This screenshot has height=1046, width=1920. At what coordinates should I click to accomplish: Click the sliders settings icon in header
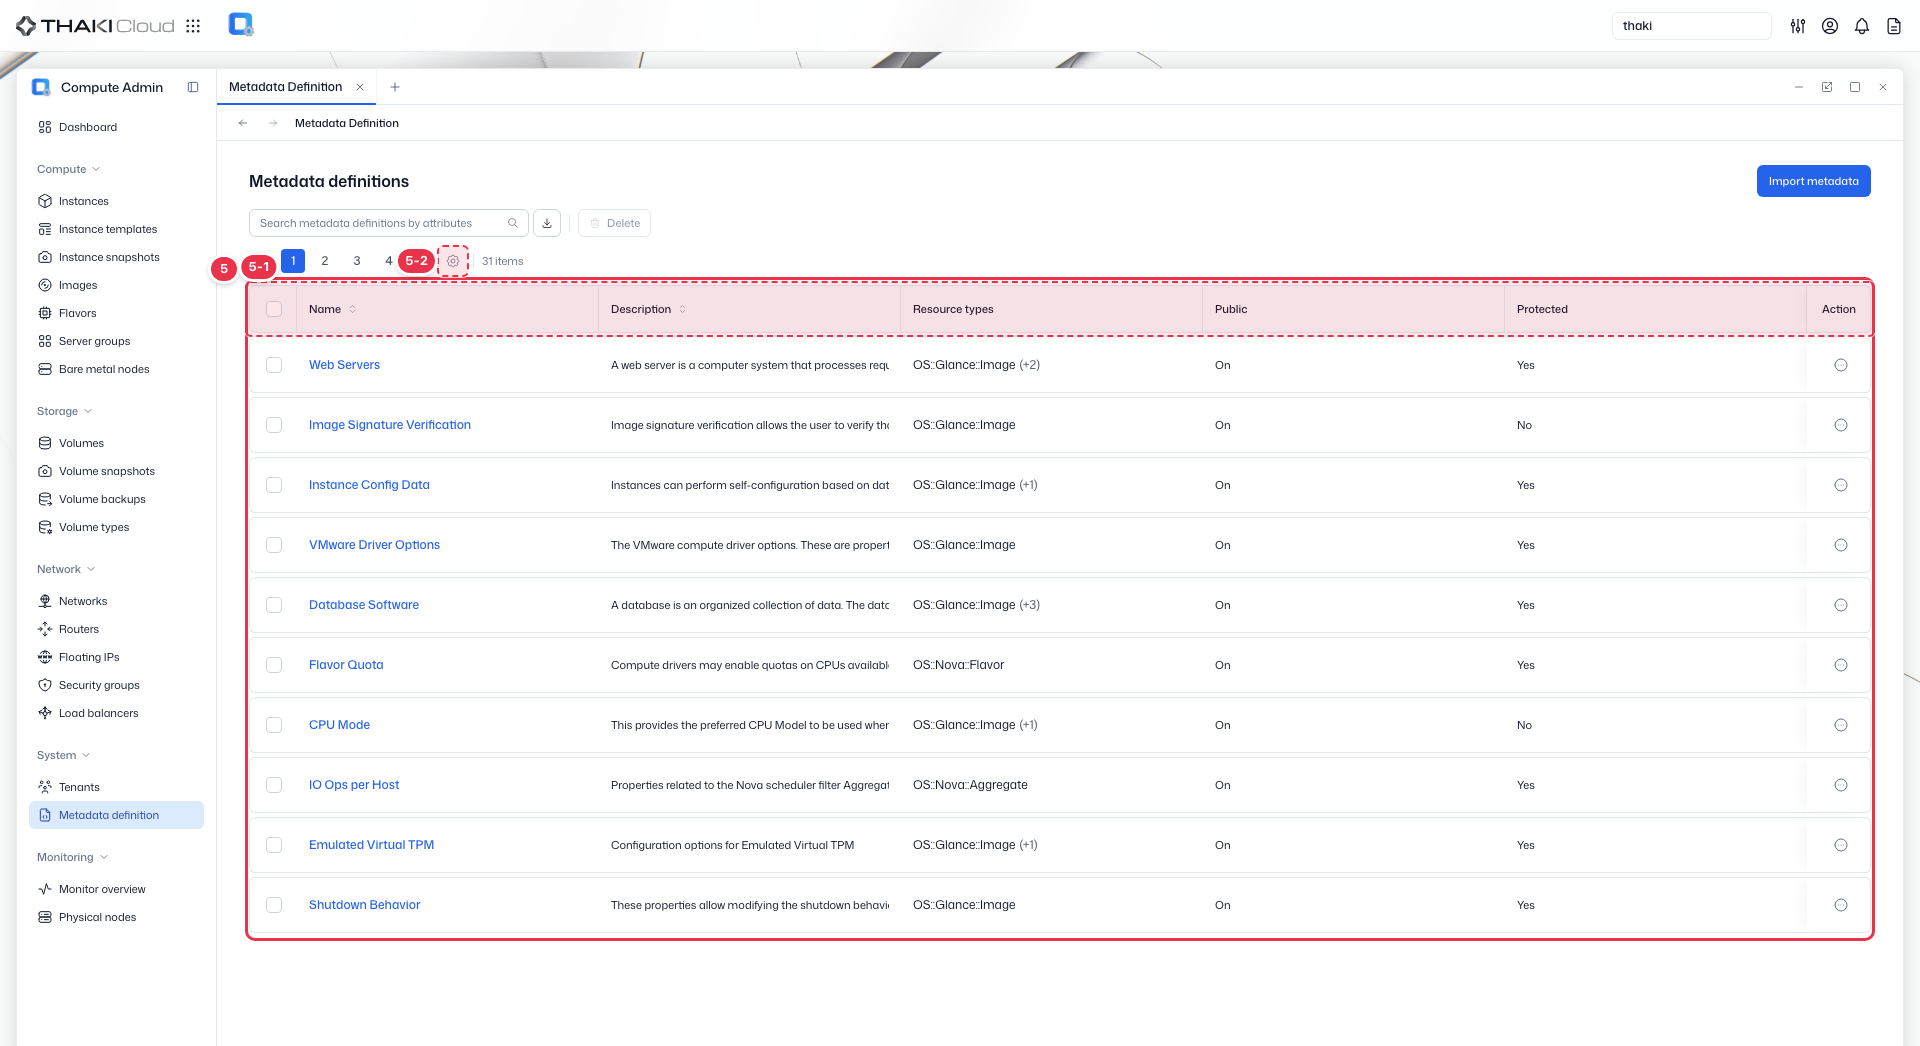click(x=1797, y=26)
